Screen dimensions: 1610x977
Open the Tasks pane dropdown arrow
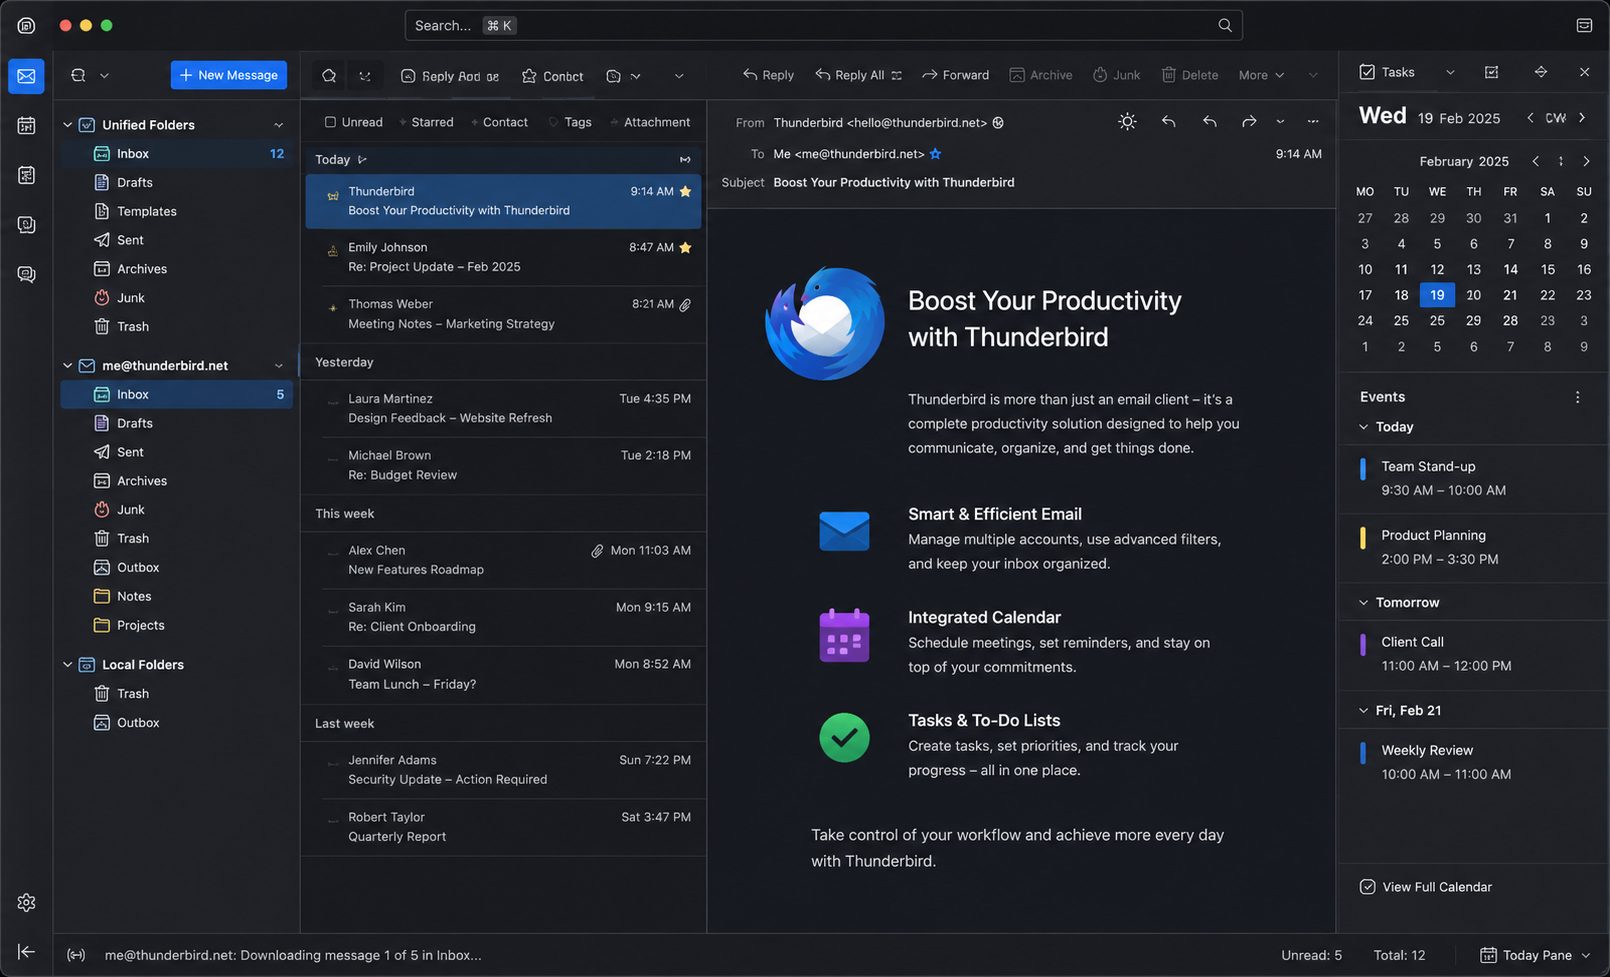tap(1450, 72)
